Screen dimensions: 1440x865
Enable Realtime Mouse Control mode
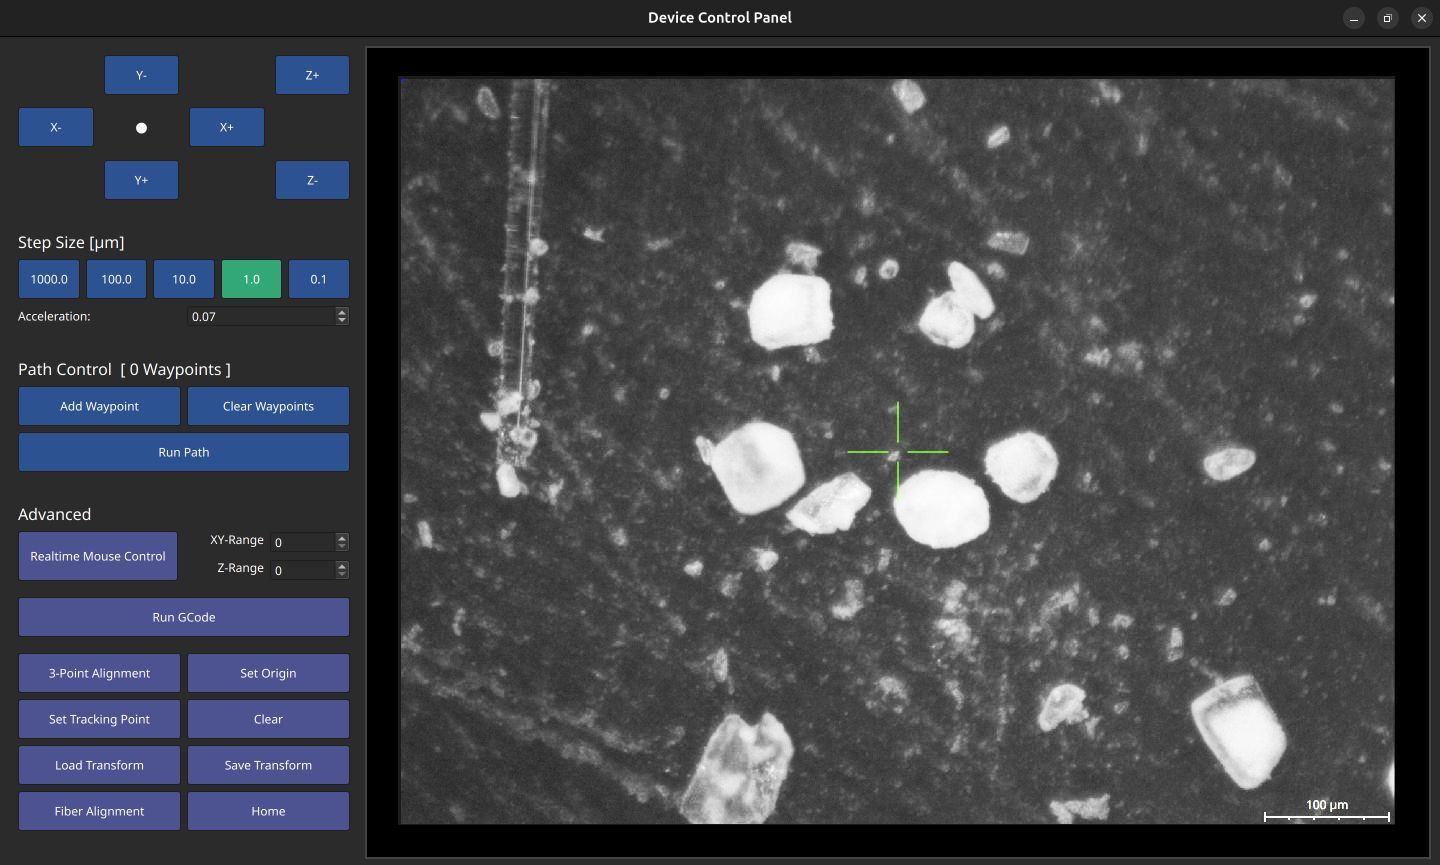pos(97,556)
